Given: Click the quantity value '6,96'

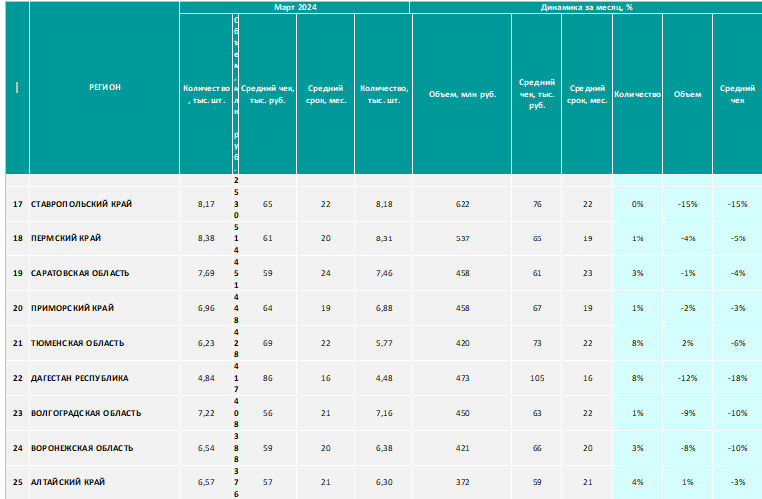Looking at the screenshot, I should pos(206,308).
